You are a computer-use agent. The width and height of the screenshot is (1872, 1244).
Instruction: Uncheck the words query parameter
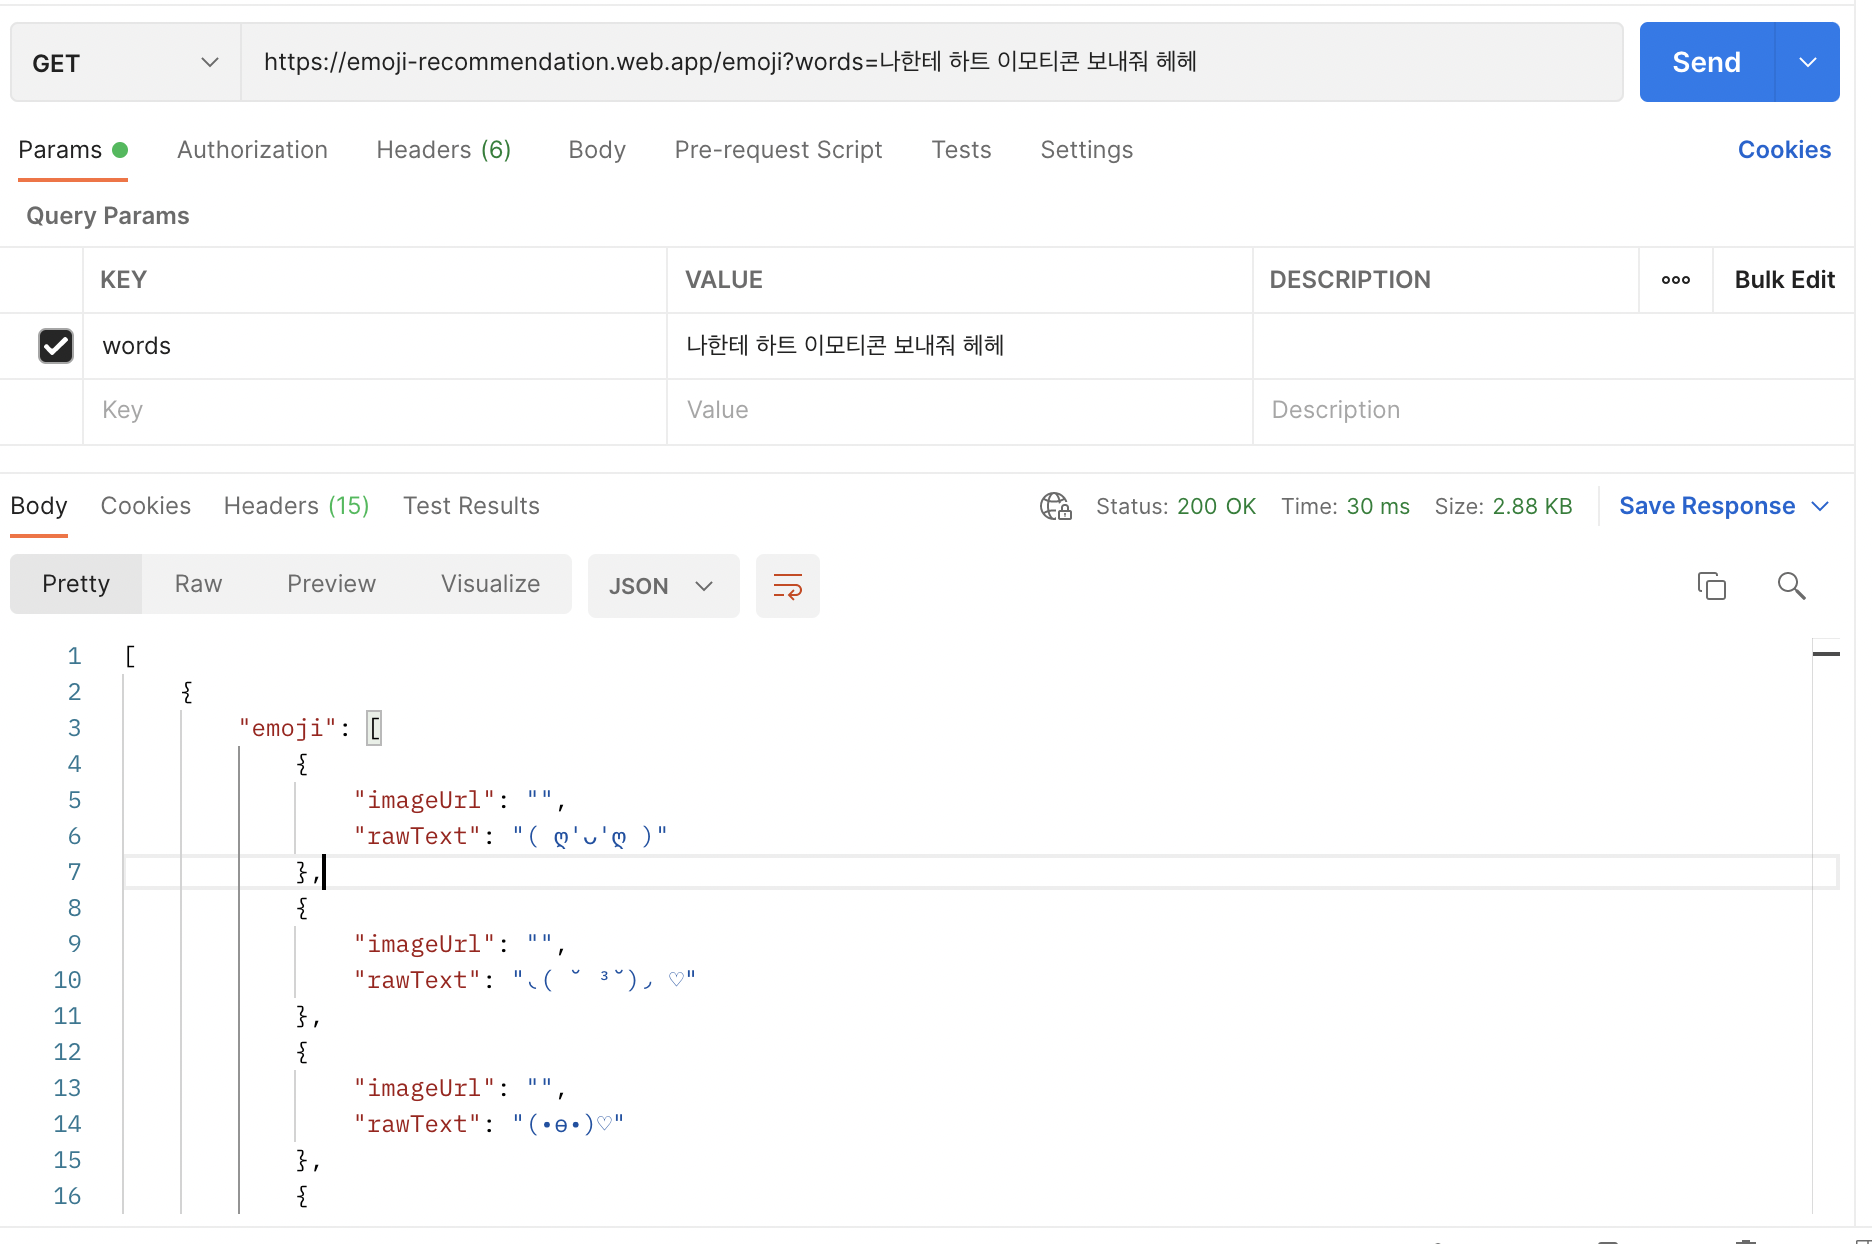point(56,346)
